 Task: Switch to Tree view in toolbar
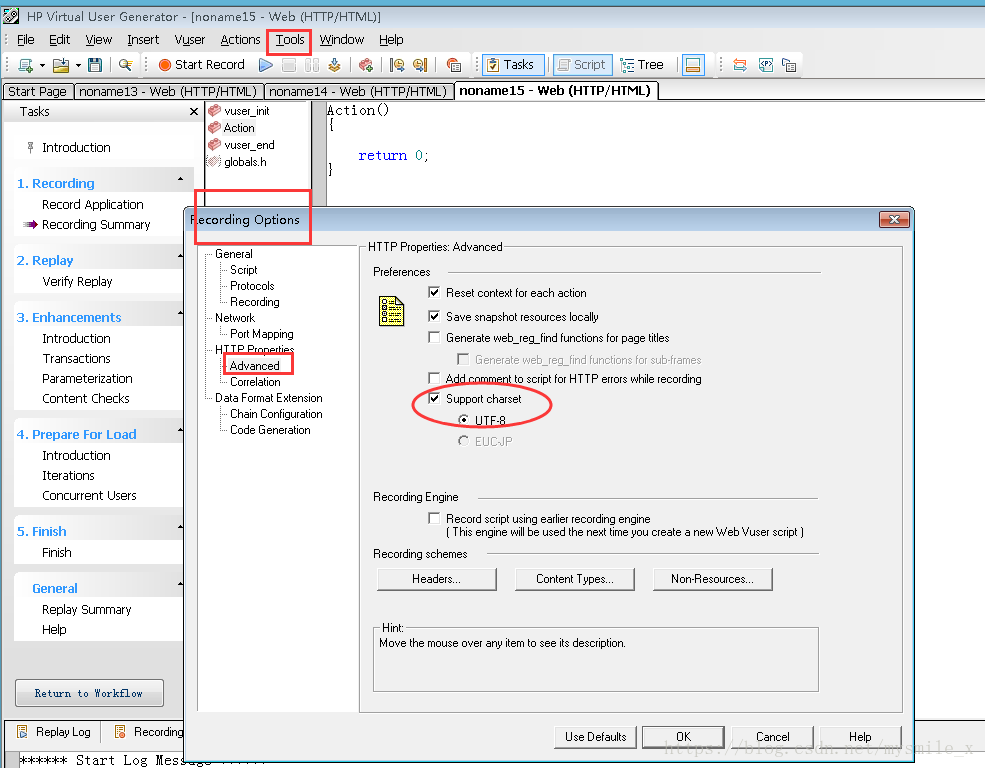(x=642, y=65)
